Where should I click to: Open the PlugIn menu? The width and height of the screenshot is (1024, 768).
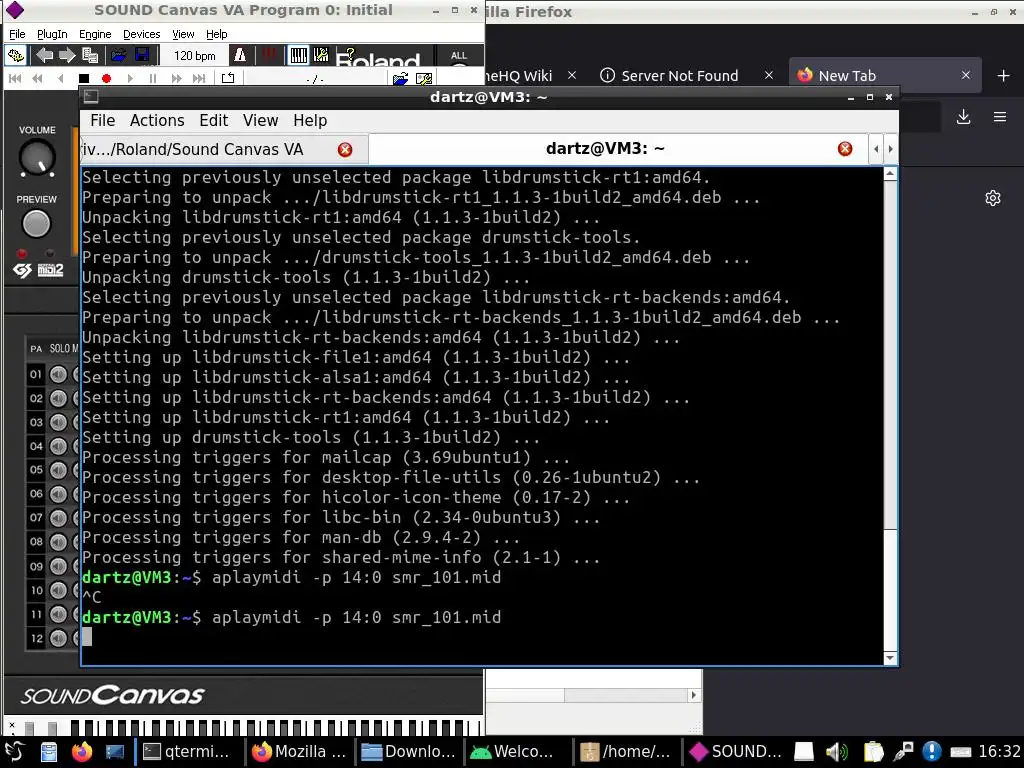click(52, 34)
